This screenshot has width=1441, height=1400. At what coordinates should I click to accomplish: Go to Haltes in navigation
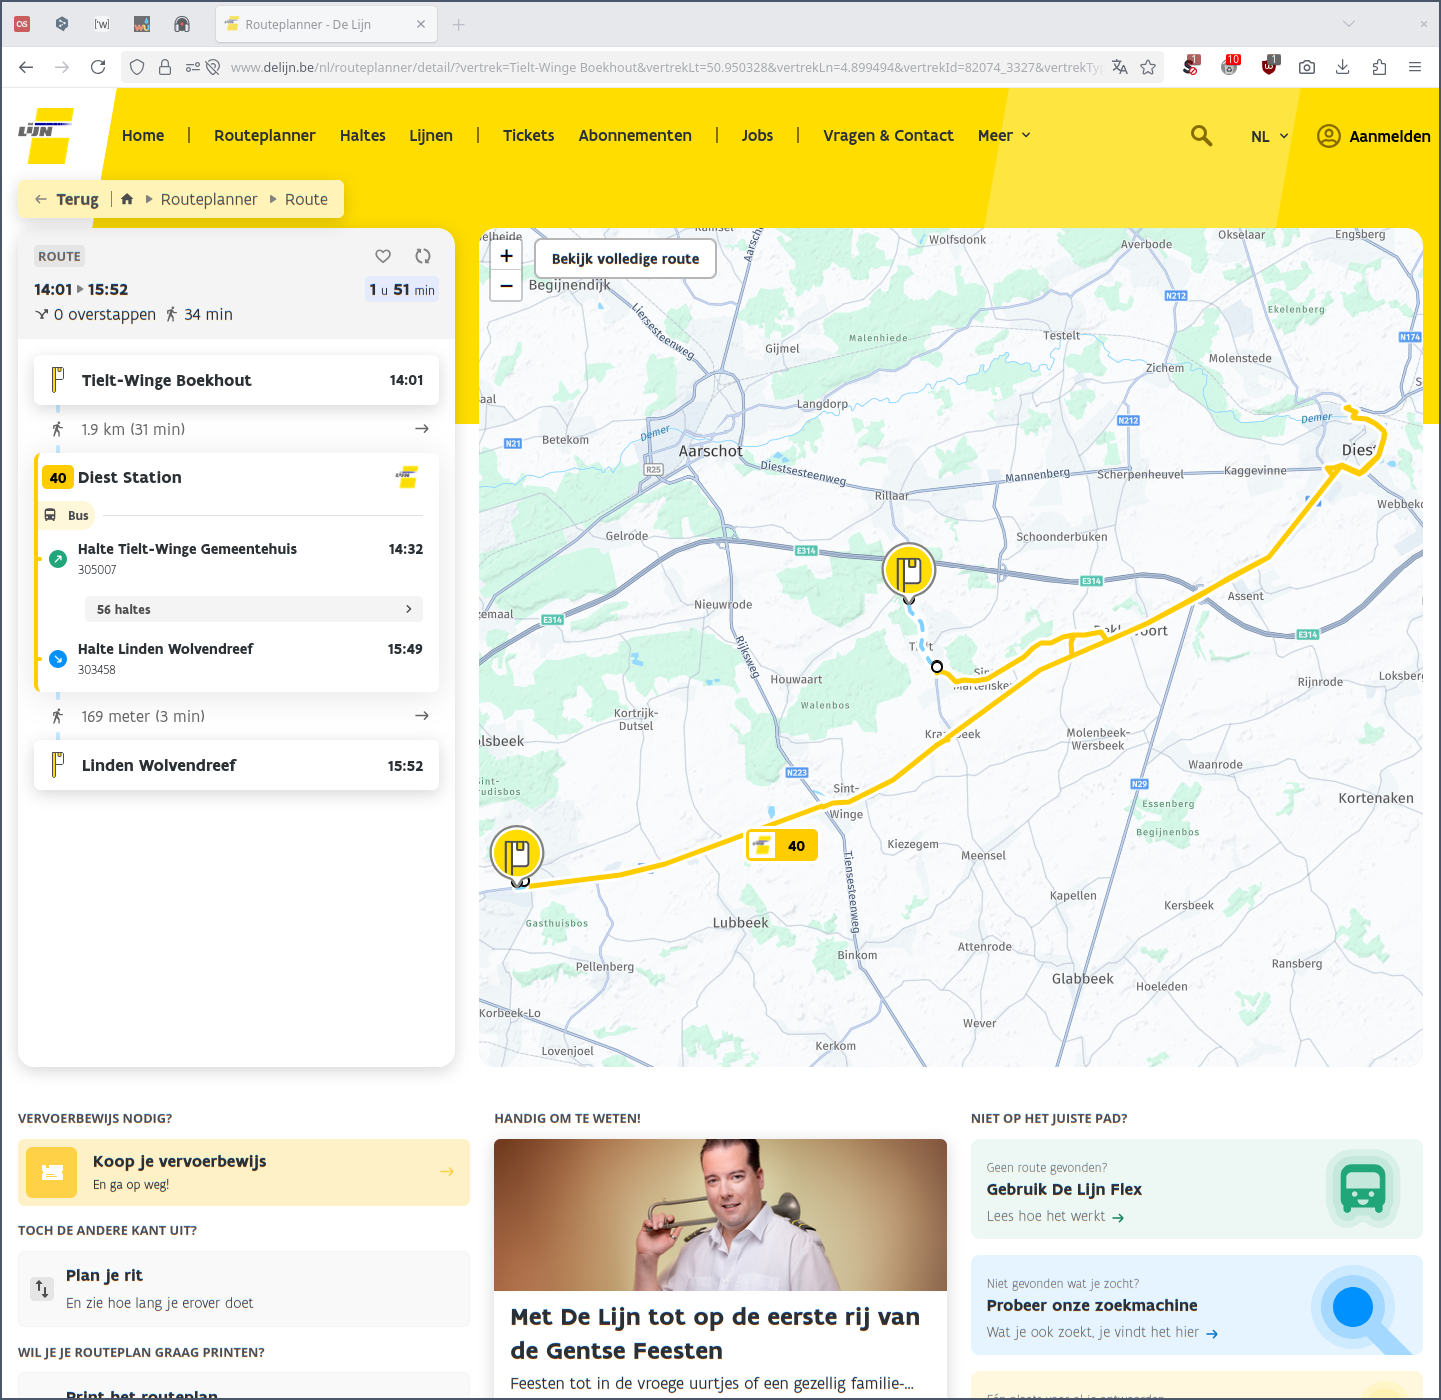coord(362,136)
